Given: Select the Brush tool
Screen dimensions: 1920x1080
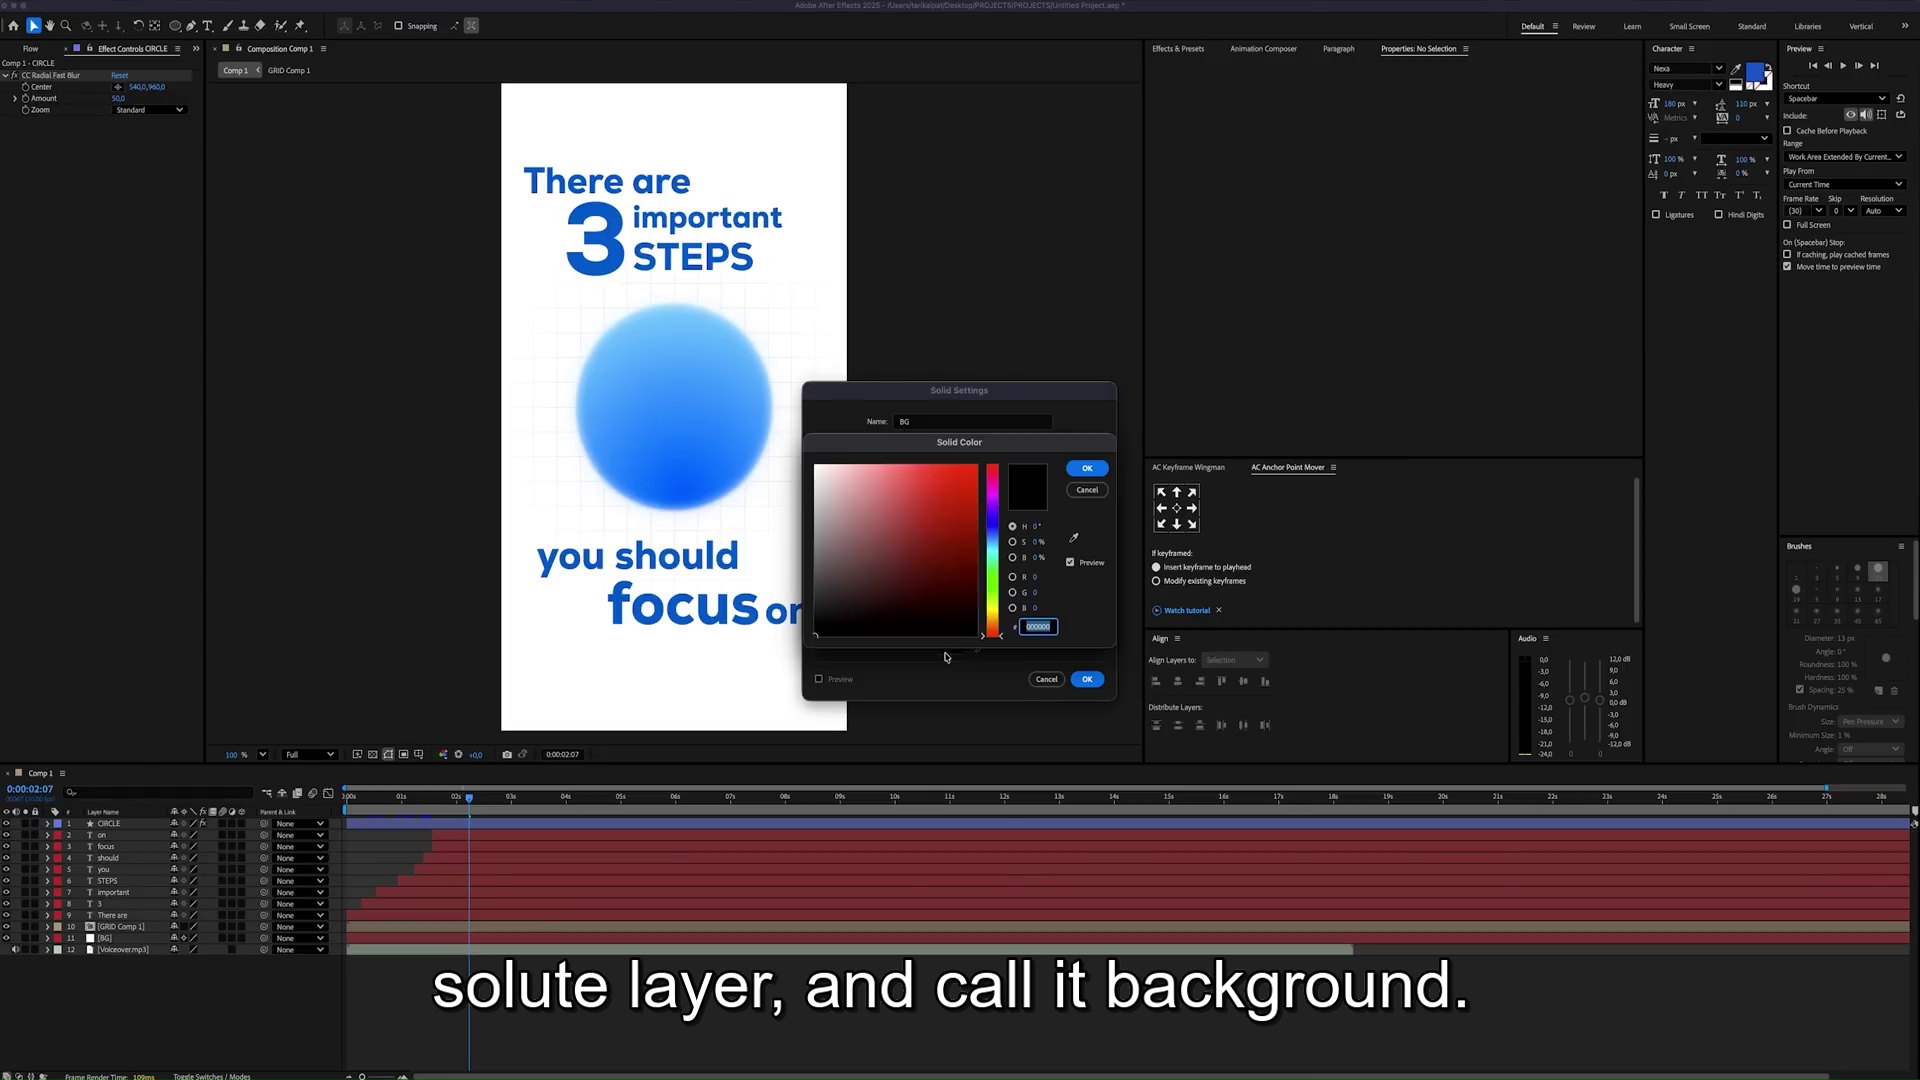Looking at the screenshot, I should 227,26.
